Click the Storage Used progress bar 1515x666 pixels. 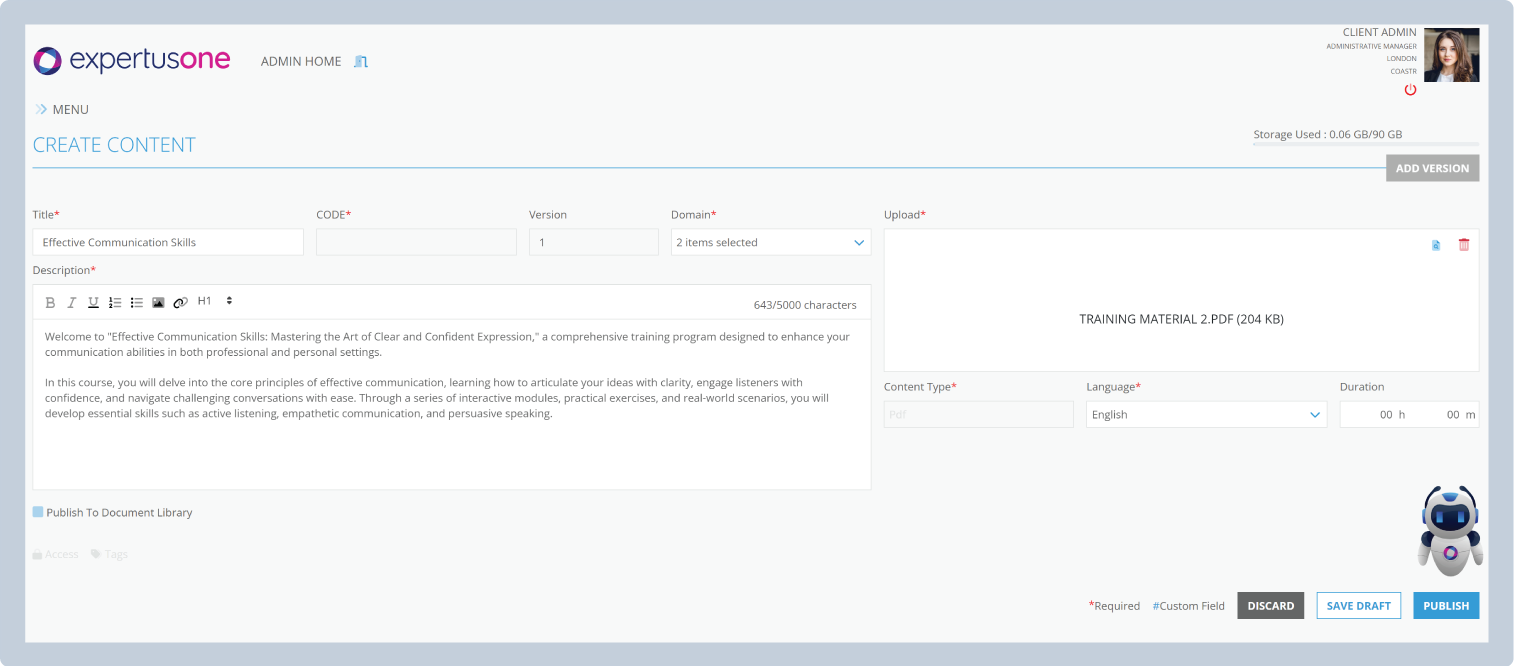pyautogui.click(x=1365, y=144)
